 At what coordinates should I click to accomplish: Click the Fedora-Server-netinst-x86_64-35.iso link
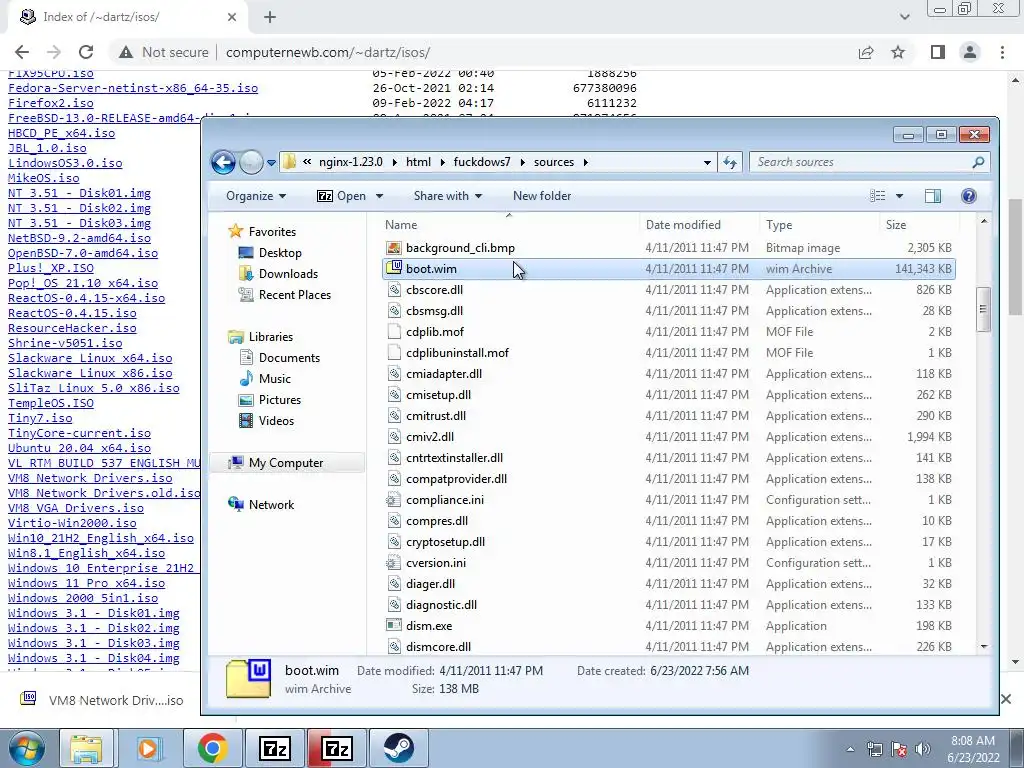tap(133, 88)
